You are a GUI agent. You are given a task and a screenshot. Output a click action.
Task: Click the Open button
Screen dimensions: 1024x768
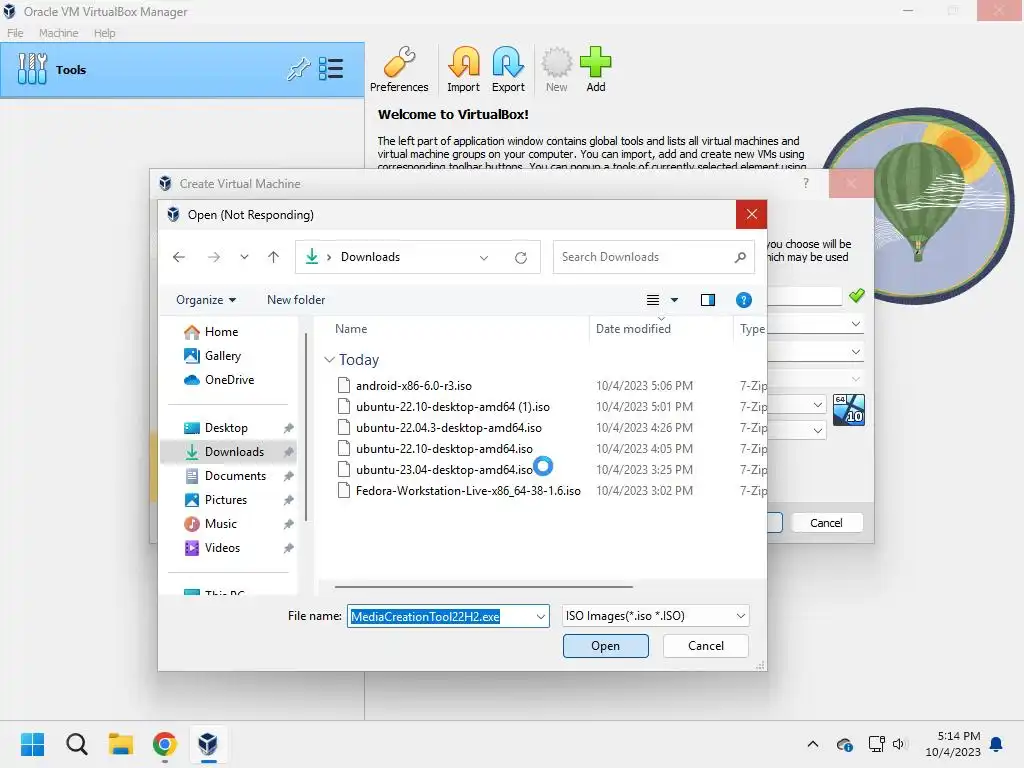point(605,646)
